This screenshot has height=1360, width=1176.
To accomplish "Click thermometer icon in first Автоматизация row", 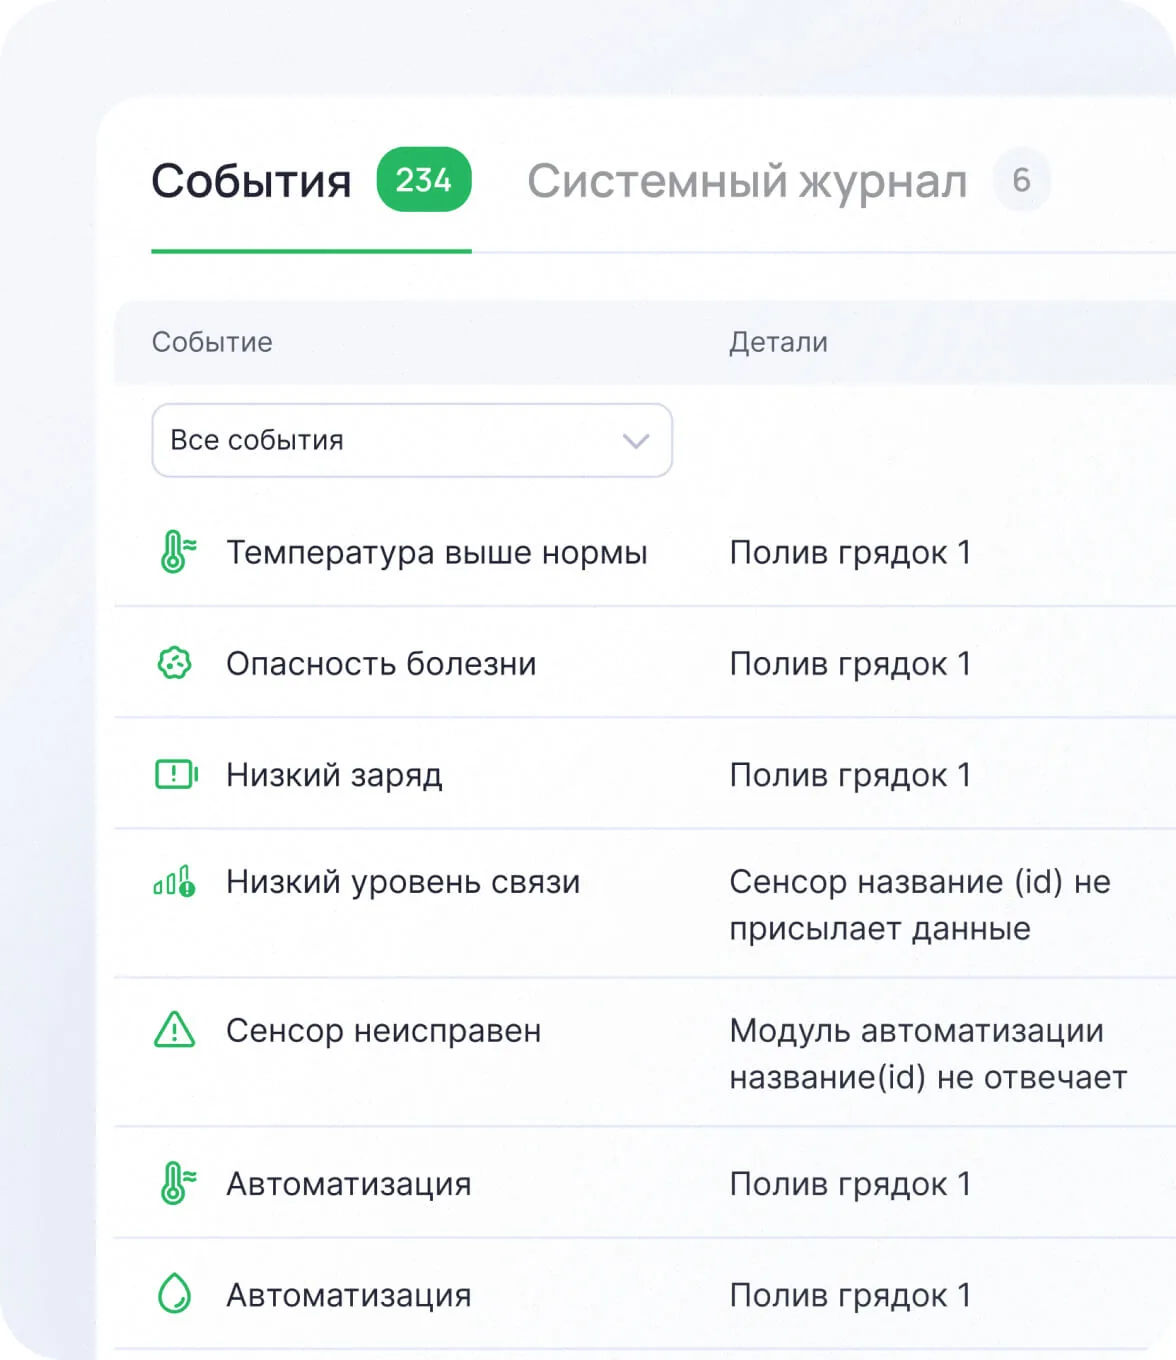I will [x=177, y=1183].
